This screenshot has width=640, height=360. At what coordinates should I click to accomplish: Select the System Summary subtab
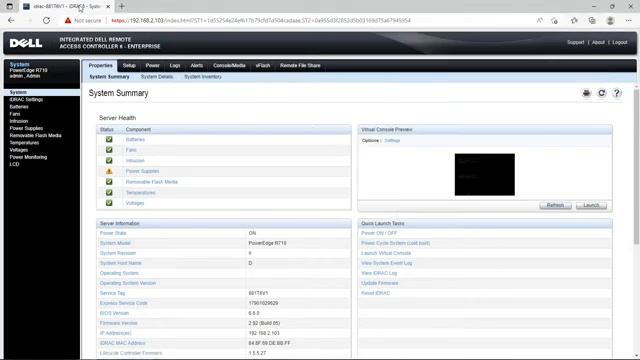coord(109,77)
